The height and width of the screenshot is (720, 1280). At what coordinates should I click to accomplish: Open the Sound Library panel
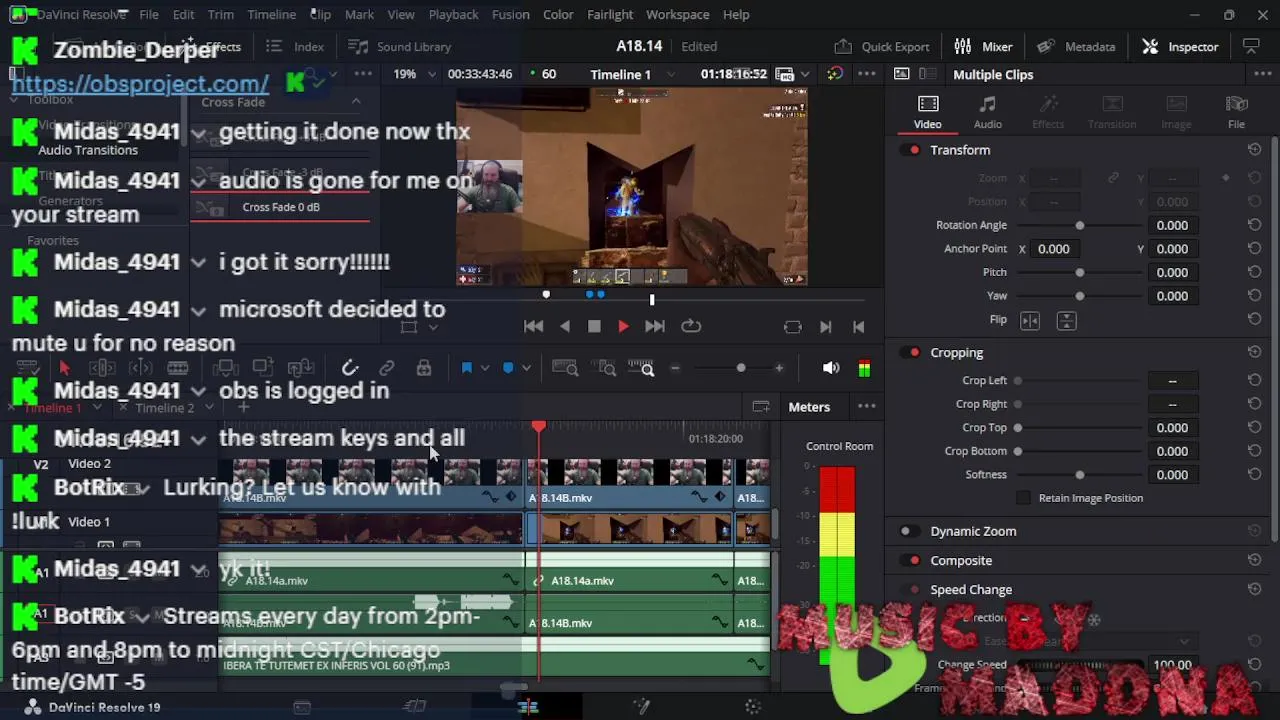point(399,47)
